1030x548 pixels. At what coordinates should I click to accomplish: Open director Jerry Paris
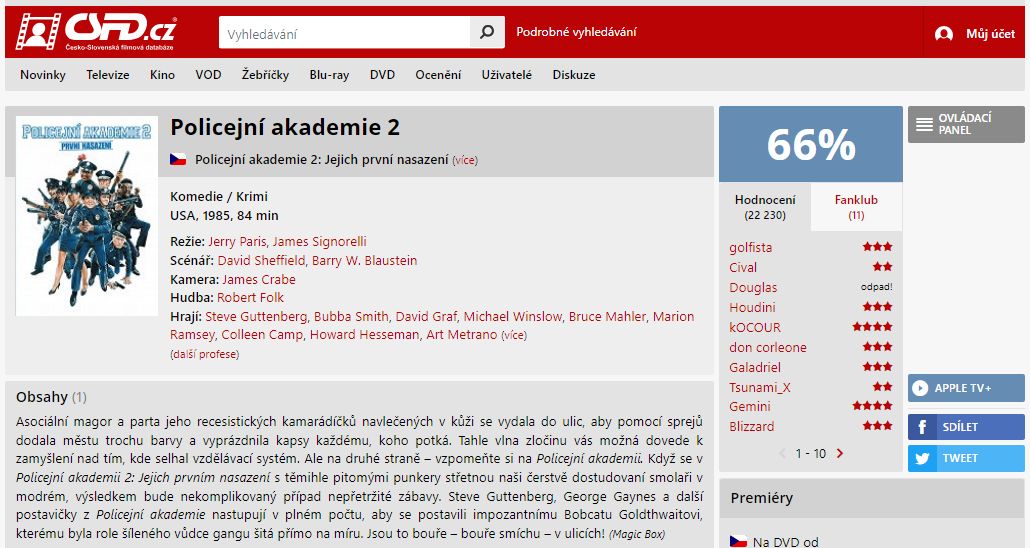[x=237, y=242]
